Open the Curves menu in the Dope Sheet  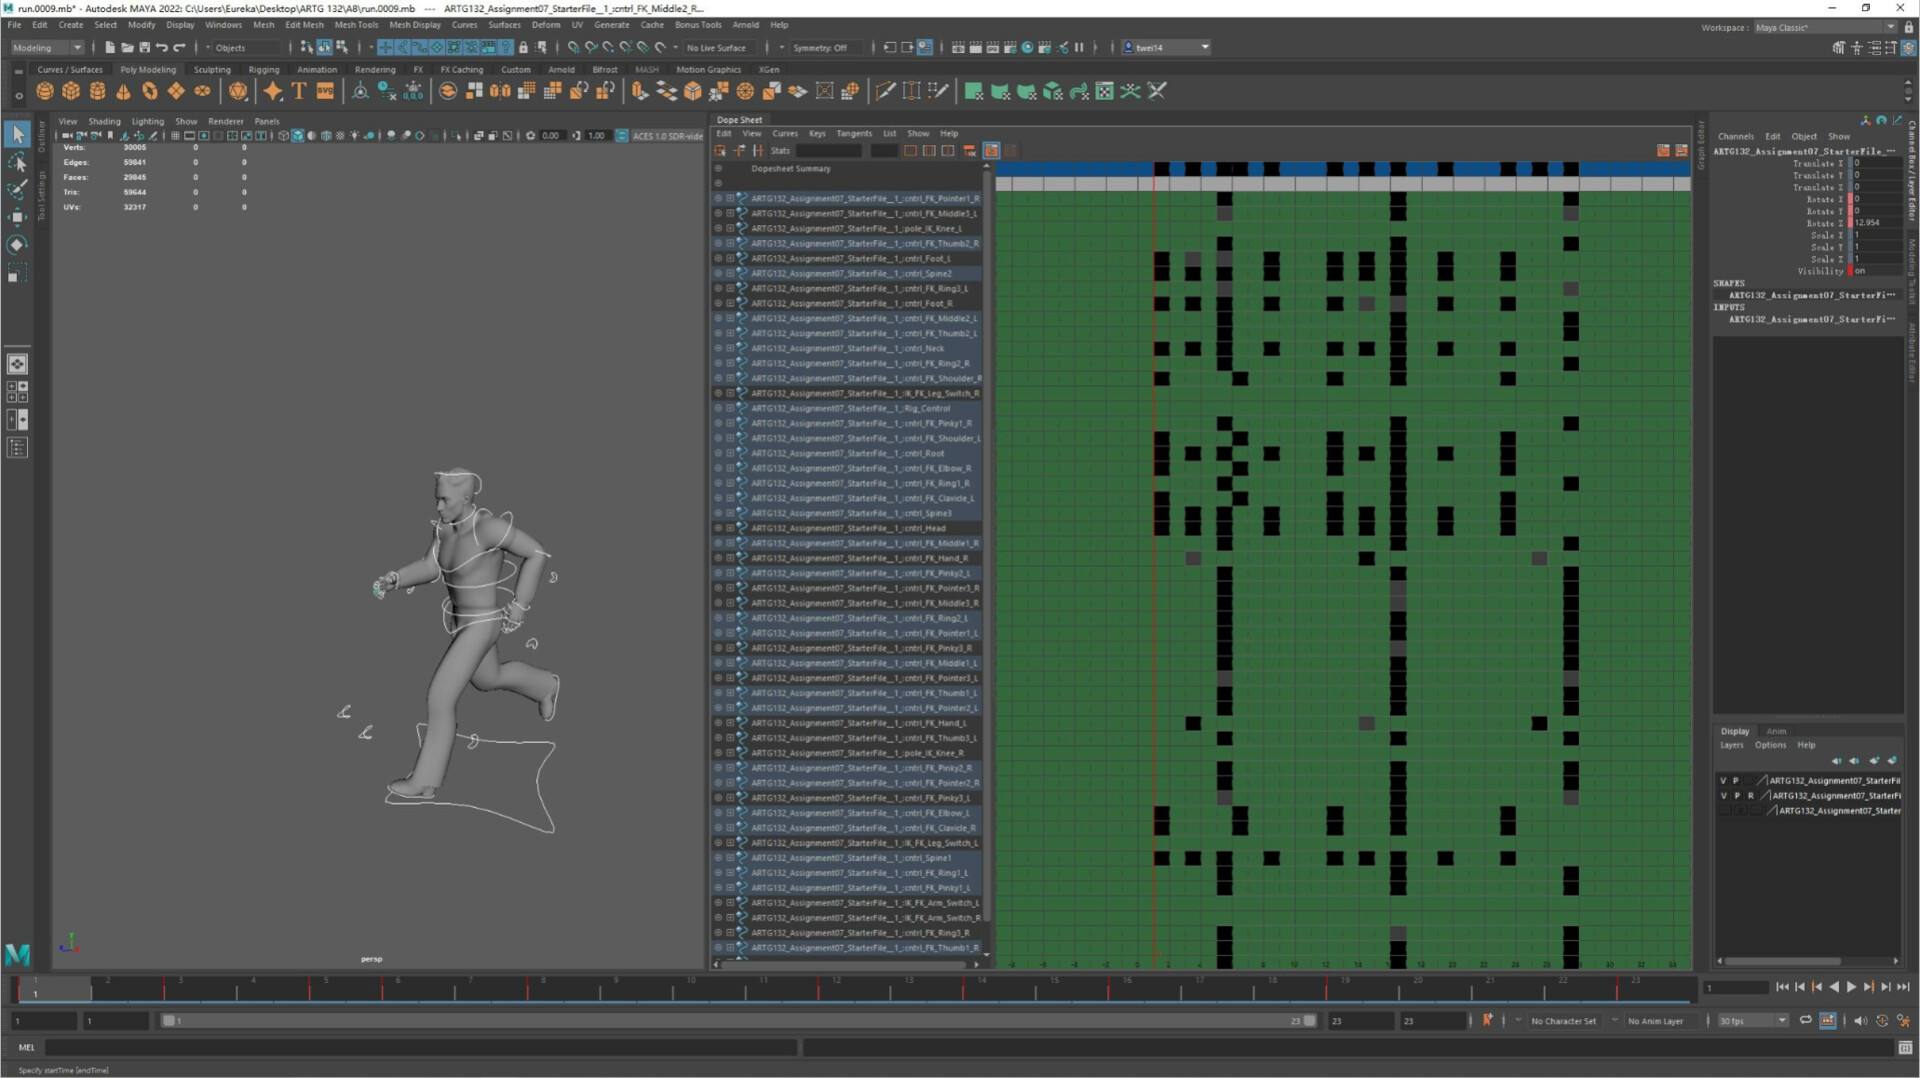[x=786, y=133]
